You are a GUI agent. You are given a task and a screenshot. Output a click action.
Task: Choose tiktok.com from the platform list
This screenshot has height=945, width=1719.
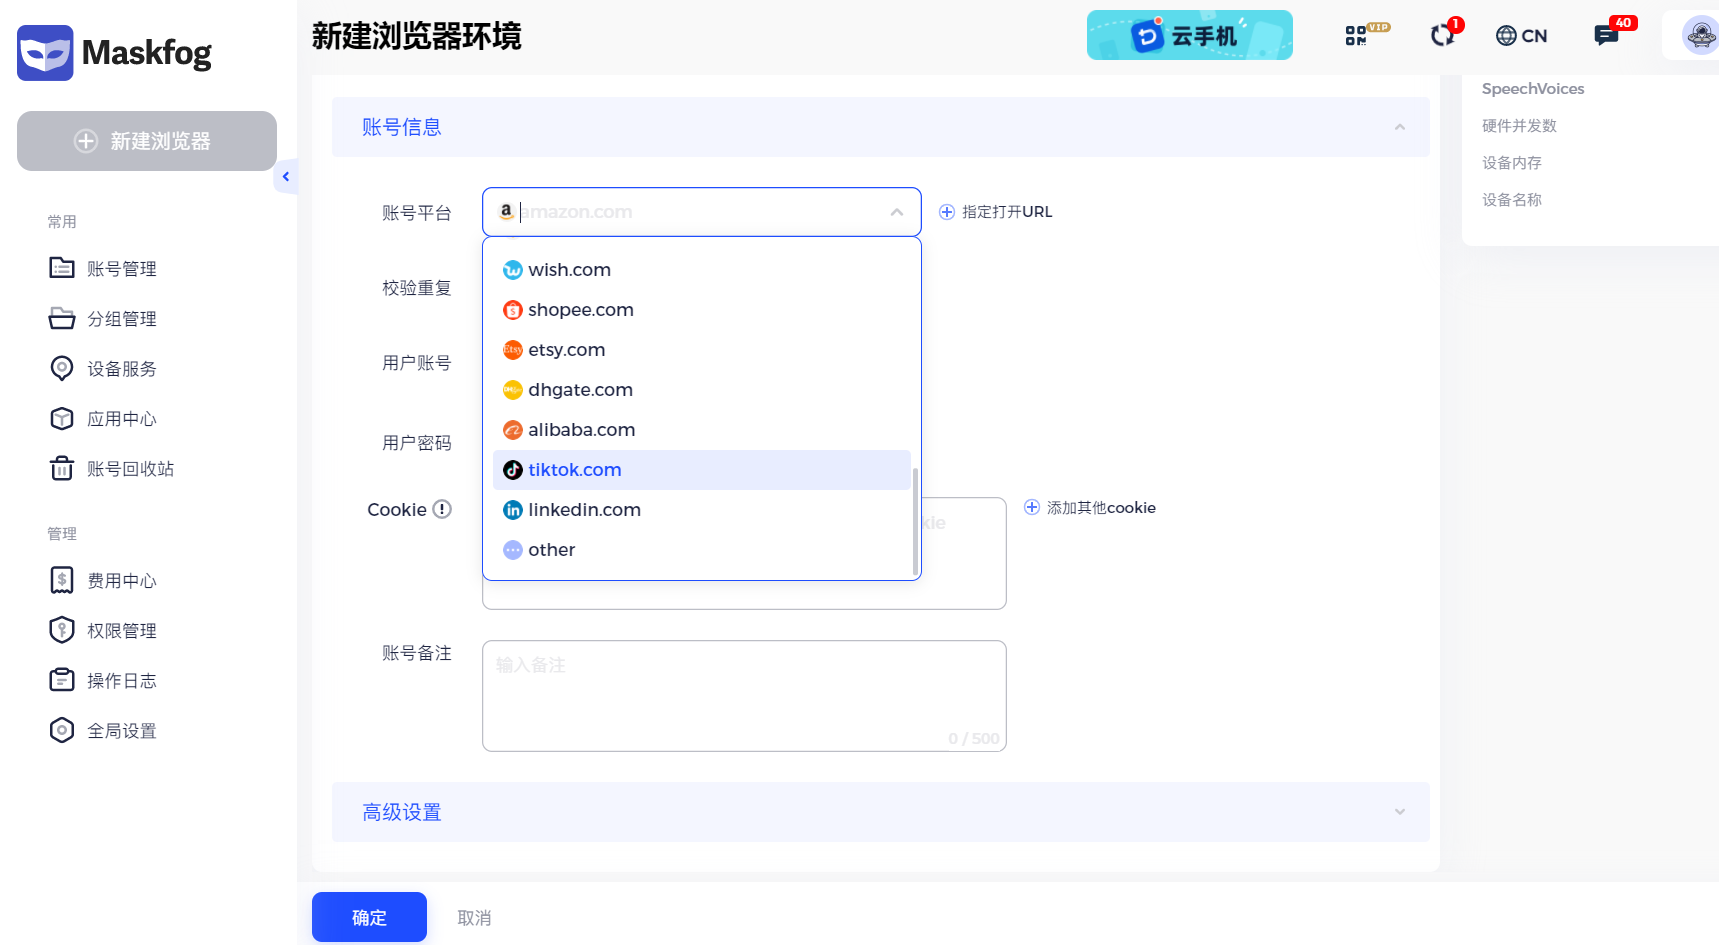(701, 470)
